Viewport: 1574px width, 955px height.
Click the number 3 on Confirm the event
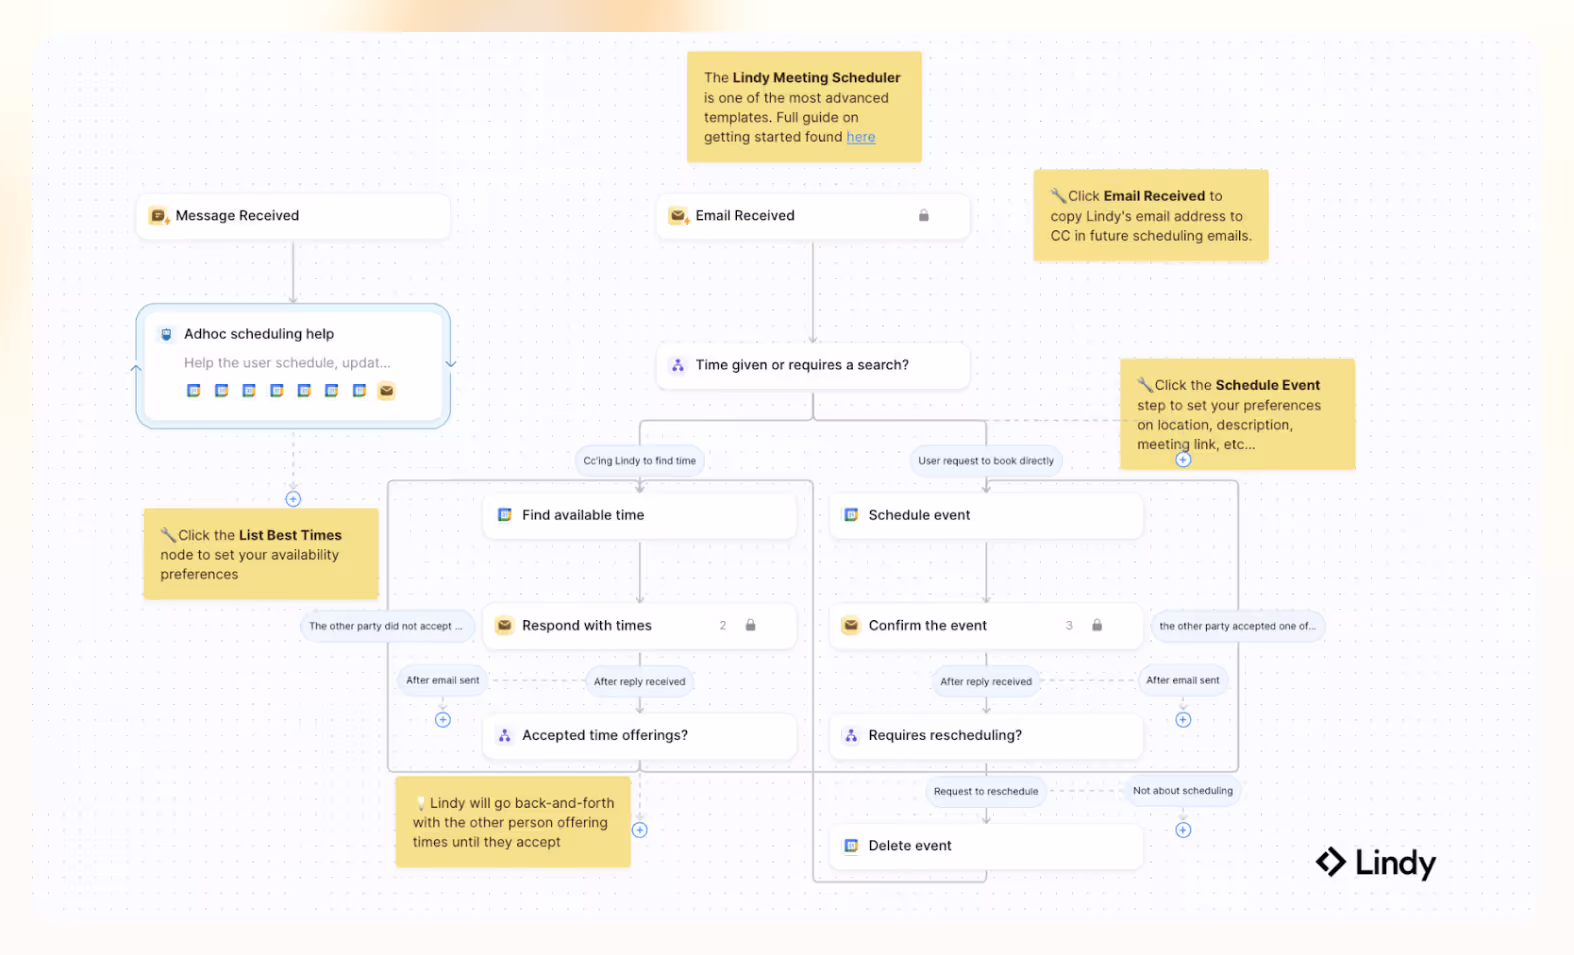click(x=1069, y=626)
